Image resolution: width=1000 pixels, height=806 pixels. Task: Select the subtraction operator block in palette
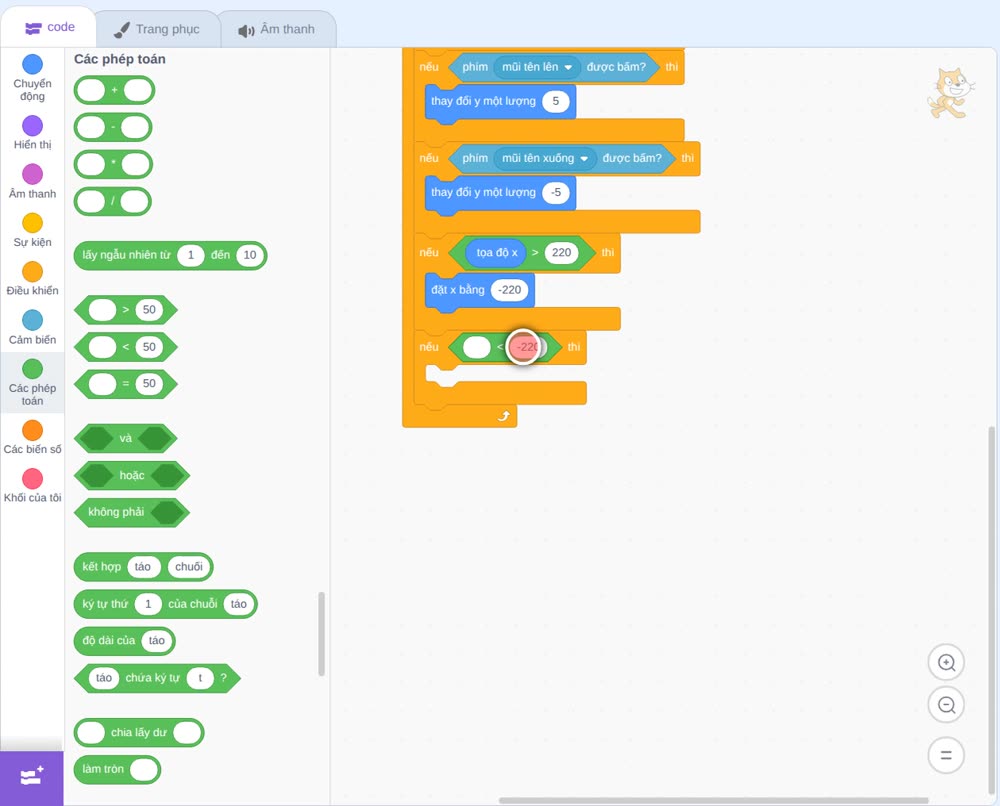tap(113, 128)
